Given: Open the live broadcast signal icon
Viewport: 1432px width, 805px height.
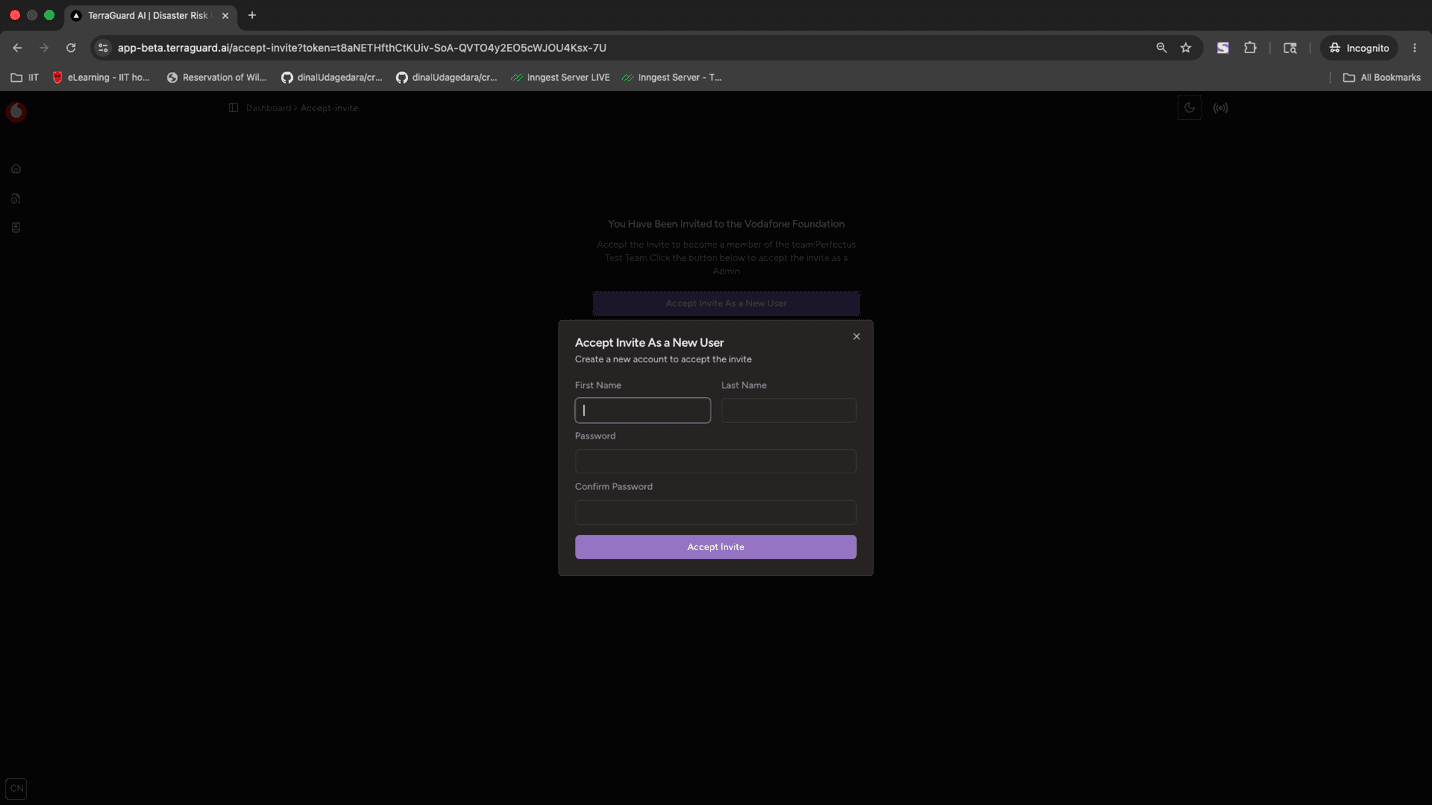Looking at the screenshot, I should [x=1220, y=108].
